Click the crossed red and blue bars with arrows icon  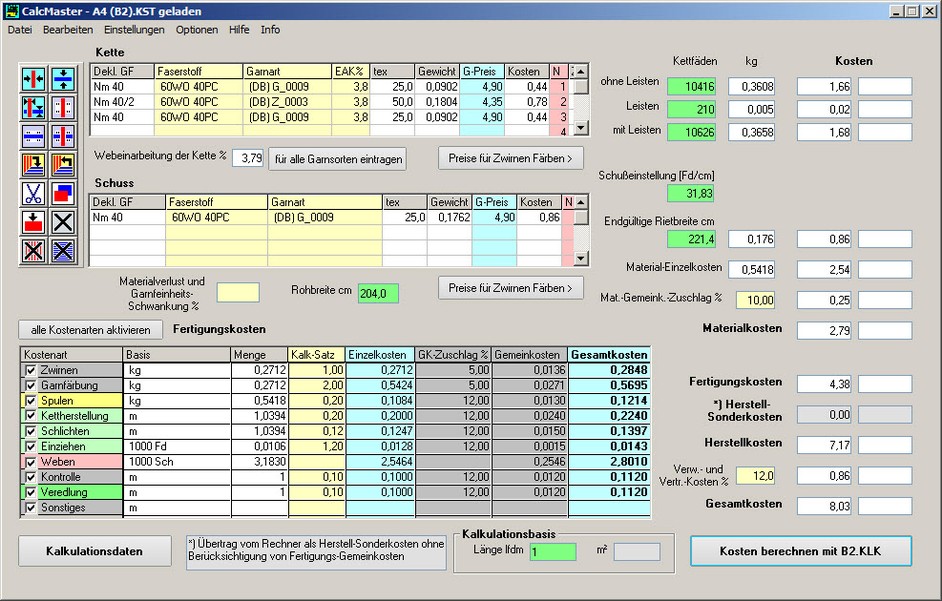pos(34,108)
